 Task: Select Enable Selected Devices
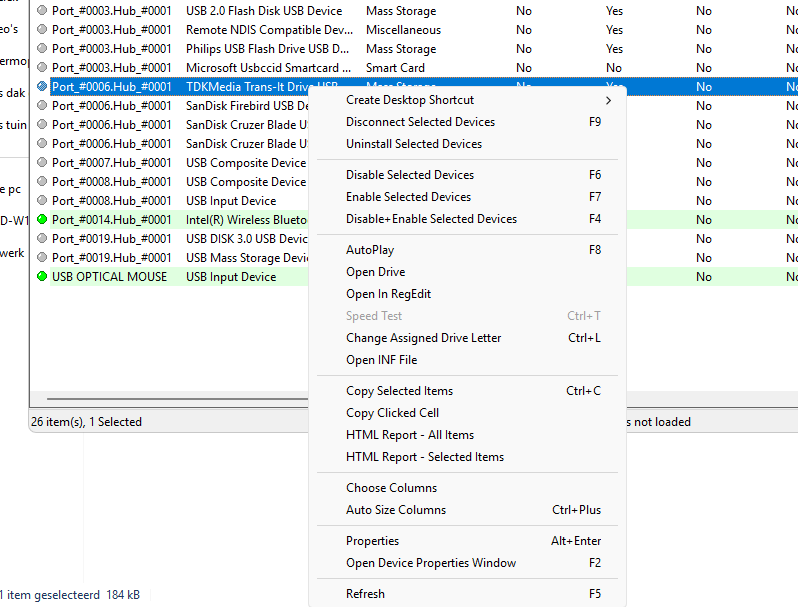(x=467, y=197)
